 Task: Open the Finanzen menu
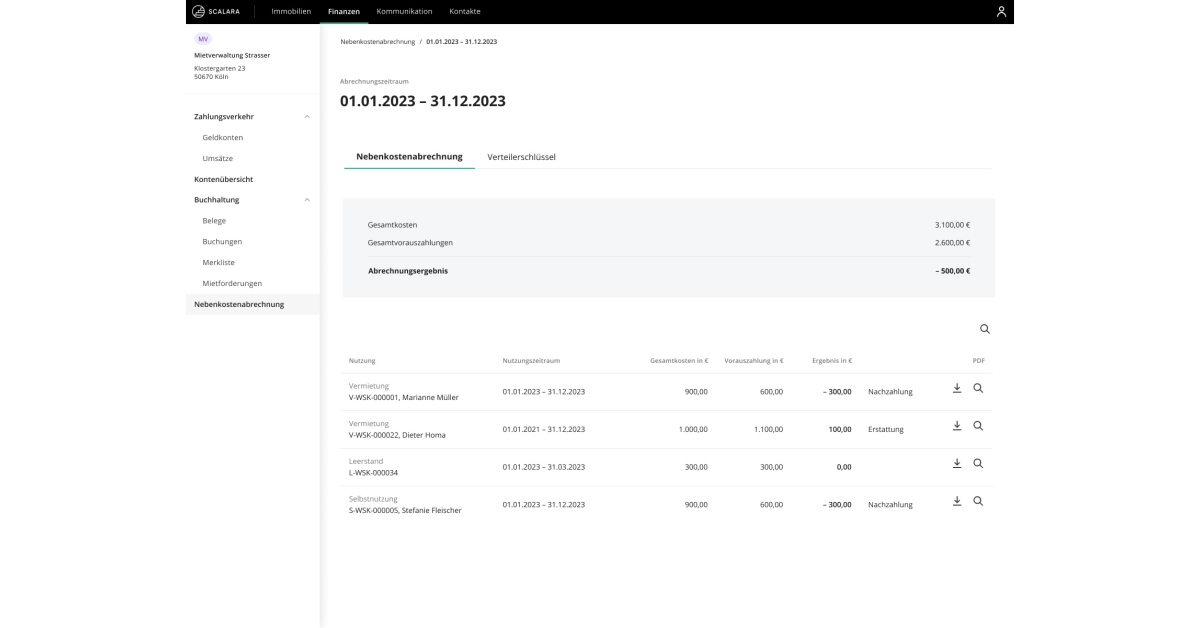coord(345,11)
